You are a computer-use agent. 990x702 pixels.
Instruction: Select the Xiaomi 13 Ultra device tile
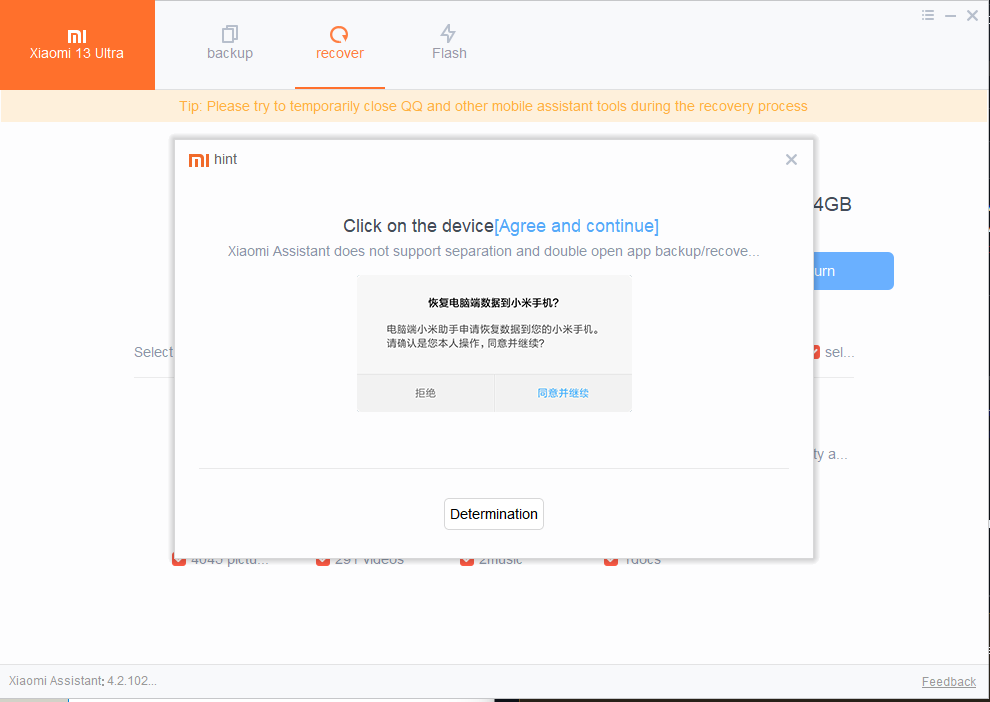coord(77,45)
